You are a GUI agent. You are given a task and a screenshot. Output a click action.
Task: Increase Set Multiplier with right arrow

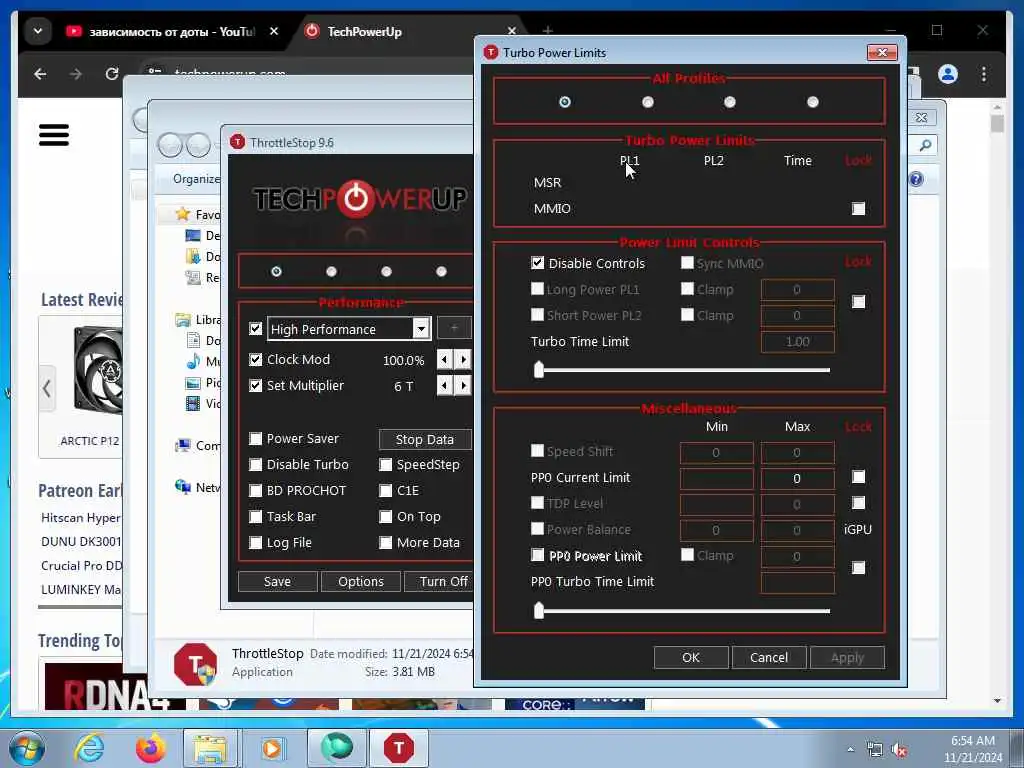click(x=462, y=385)
